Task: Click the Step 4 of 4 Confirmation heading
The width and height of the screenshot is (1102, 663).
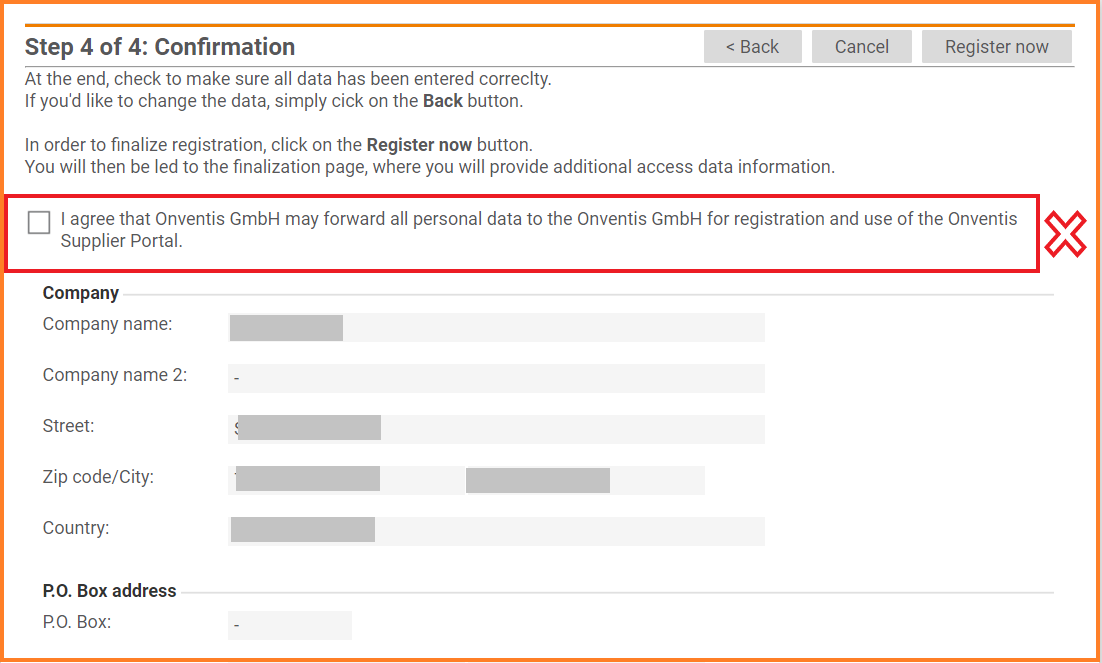Action: tap(159, 46)
